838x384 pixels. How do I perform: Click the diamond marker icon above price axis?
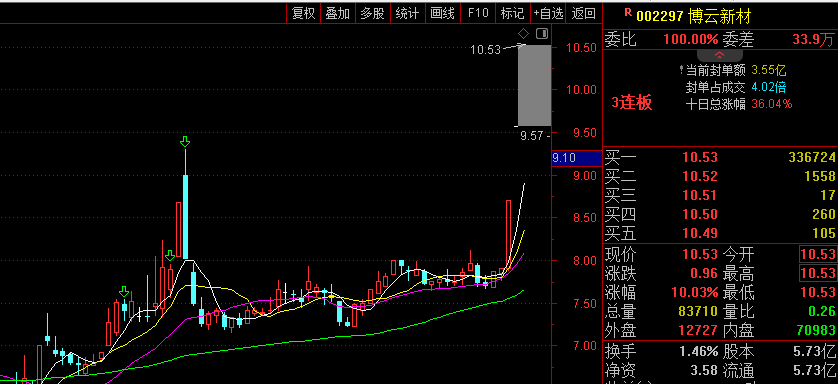[x=524, y=34]
